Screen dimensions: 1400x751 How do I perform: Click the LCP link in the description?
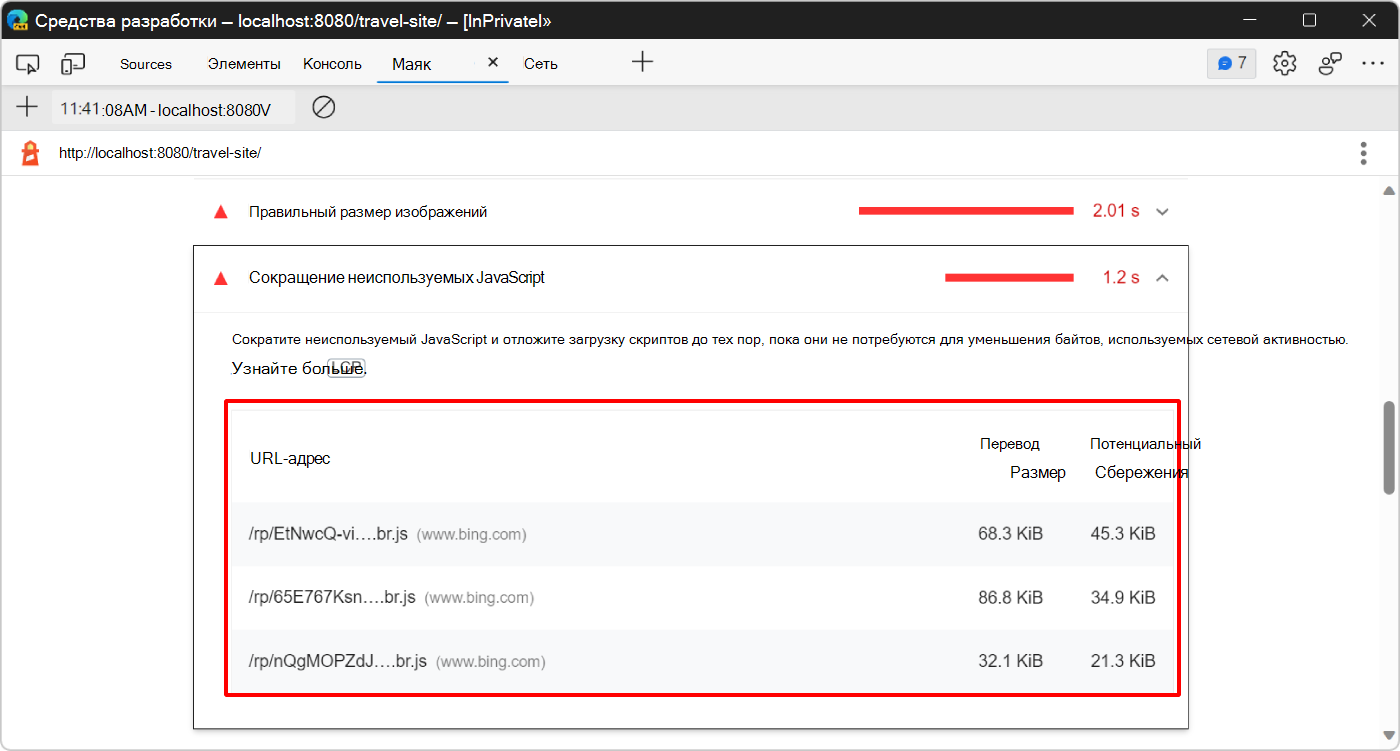point(346,367)
